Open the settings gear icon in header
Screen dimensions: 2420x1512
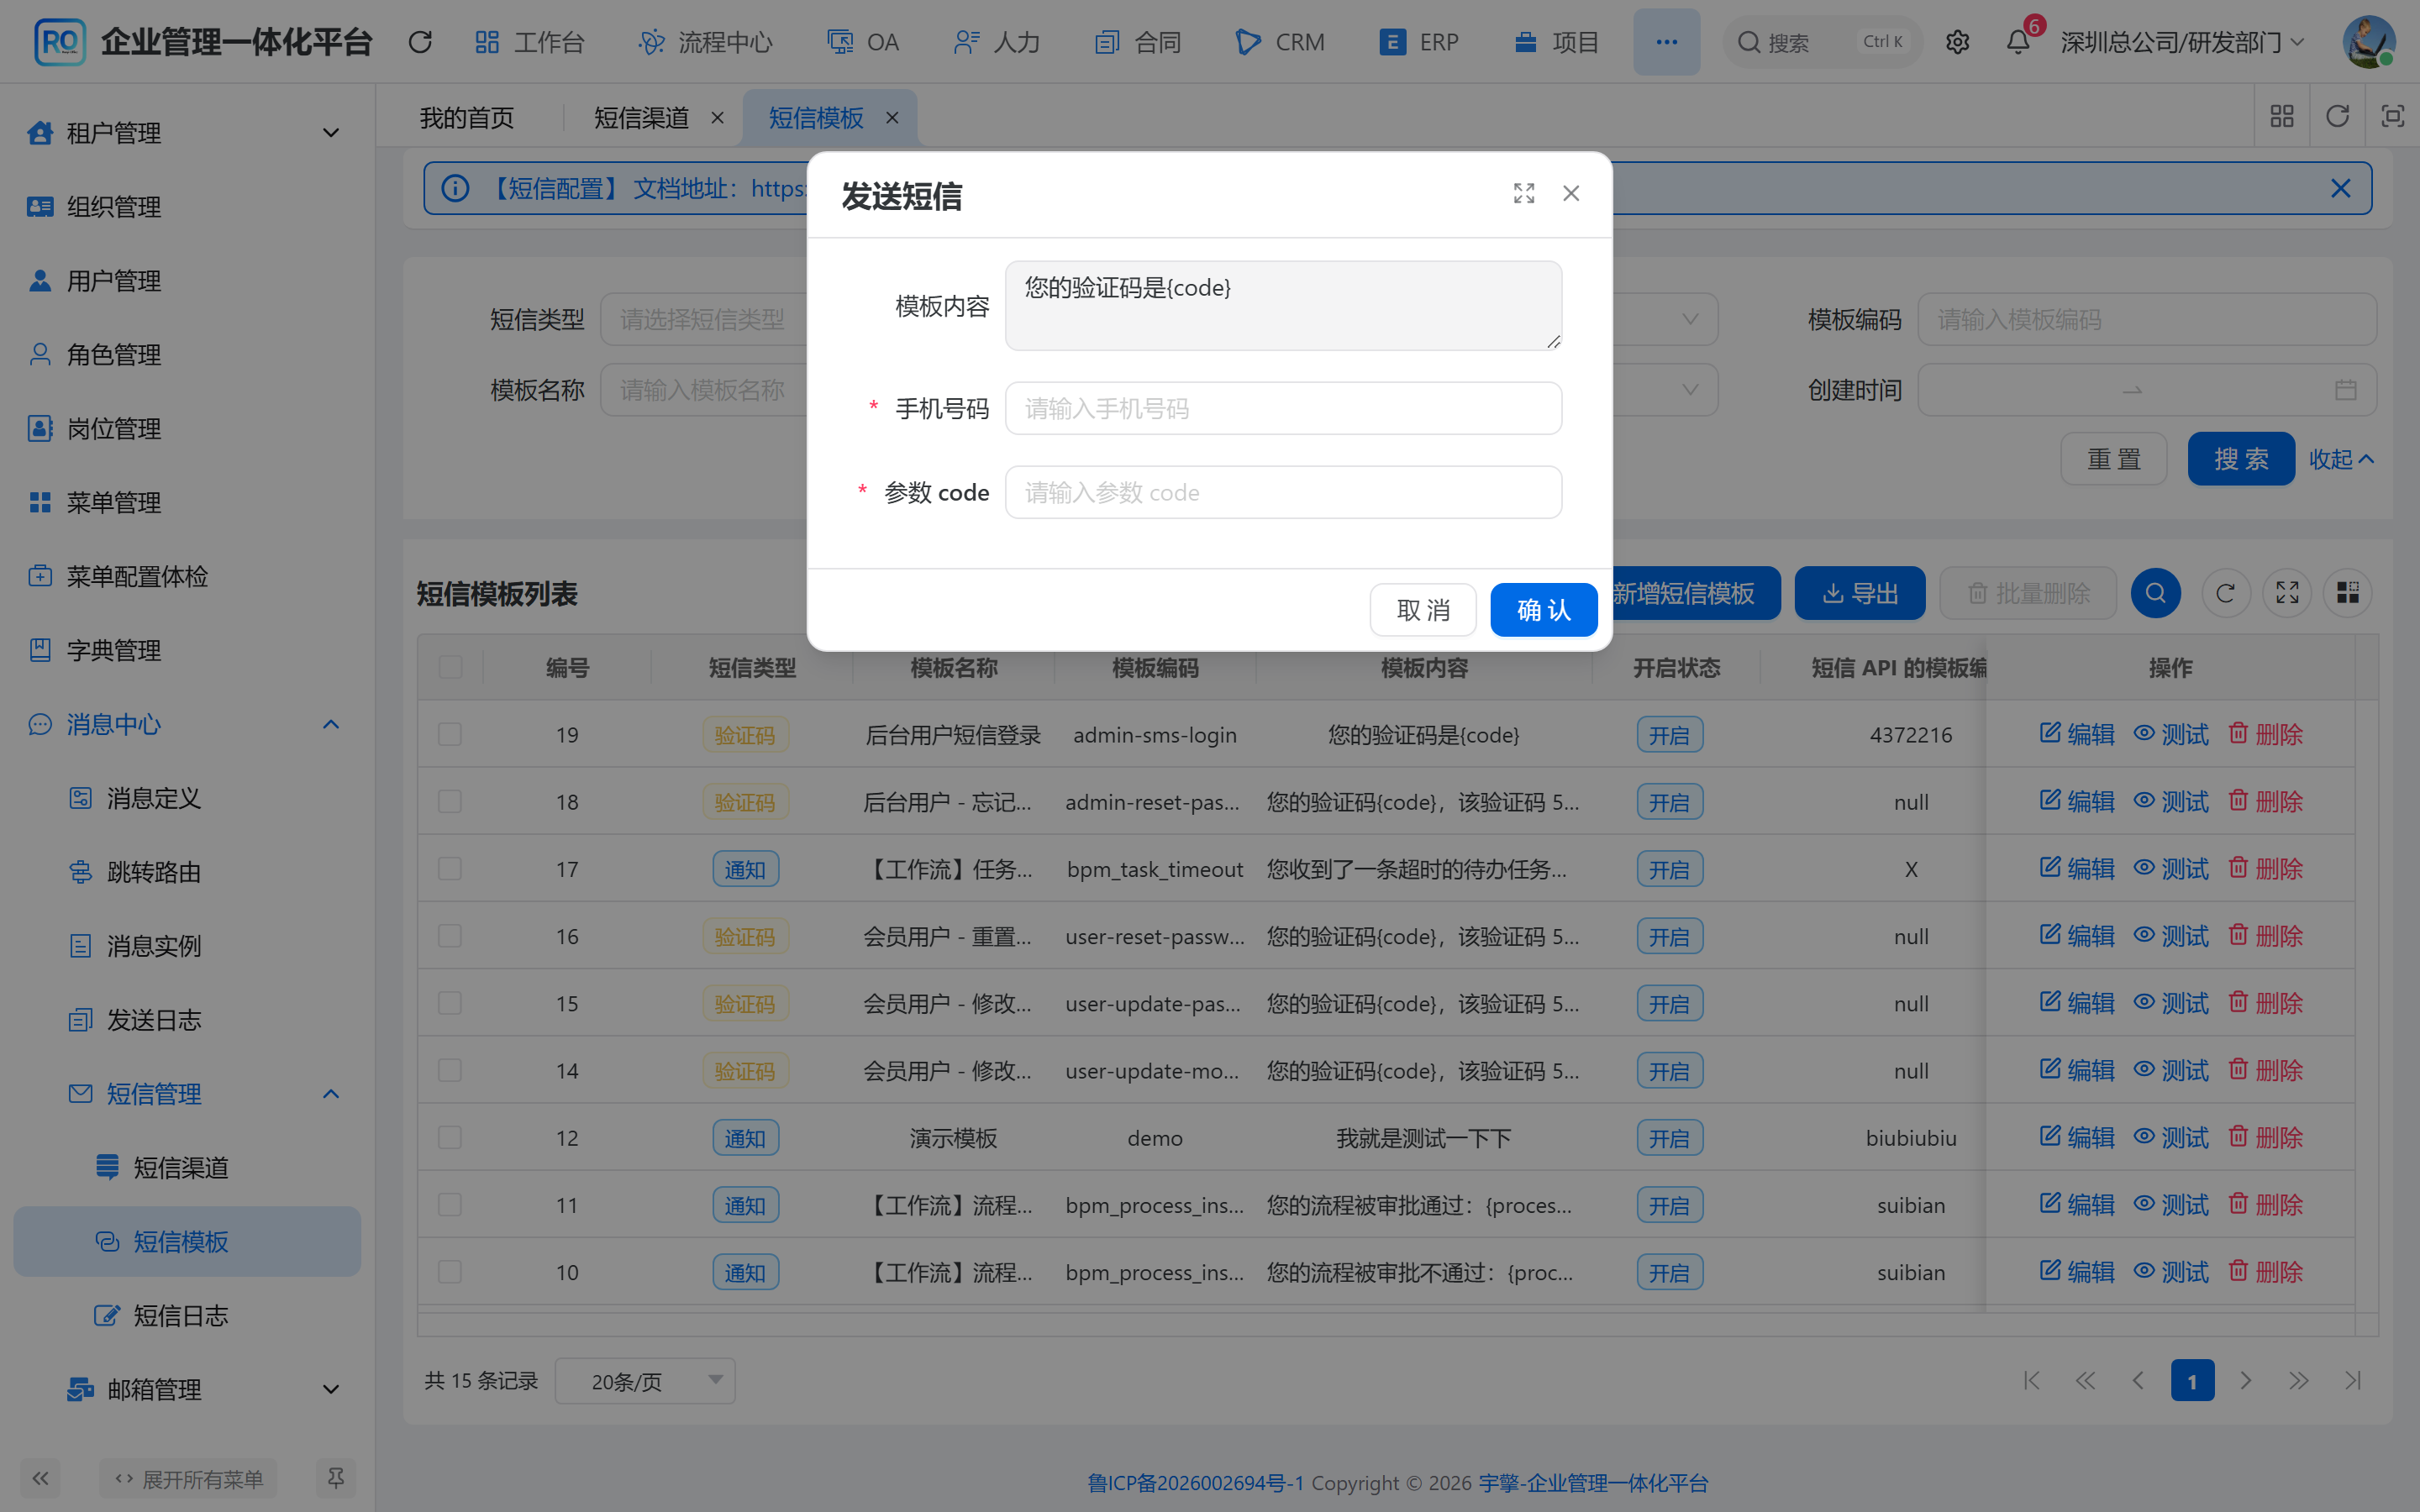pyautogui.click(x=1957, y=42)
